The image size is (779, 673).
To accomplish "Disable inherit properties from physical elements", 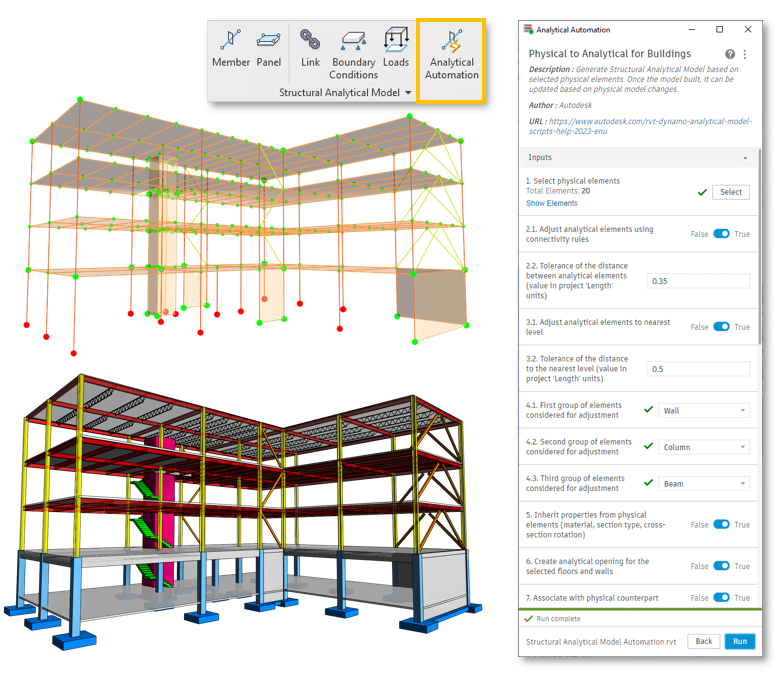I will tap(721, 525).
